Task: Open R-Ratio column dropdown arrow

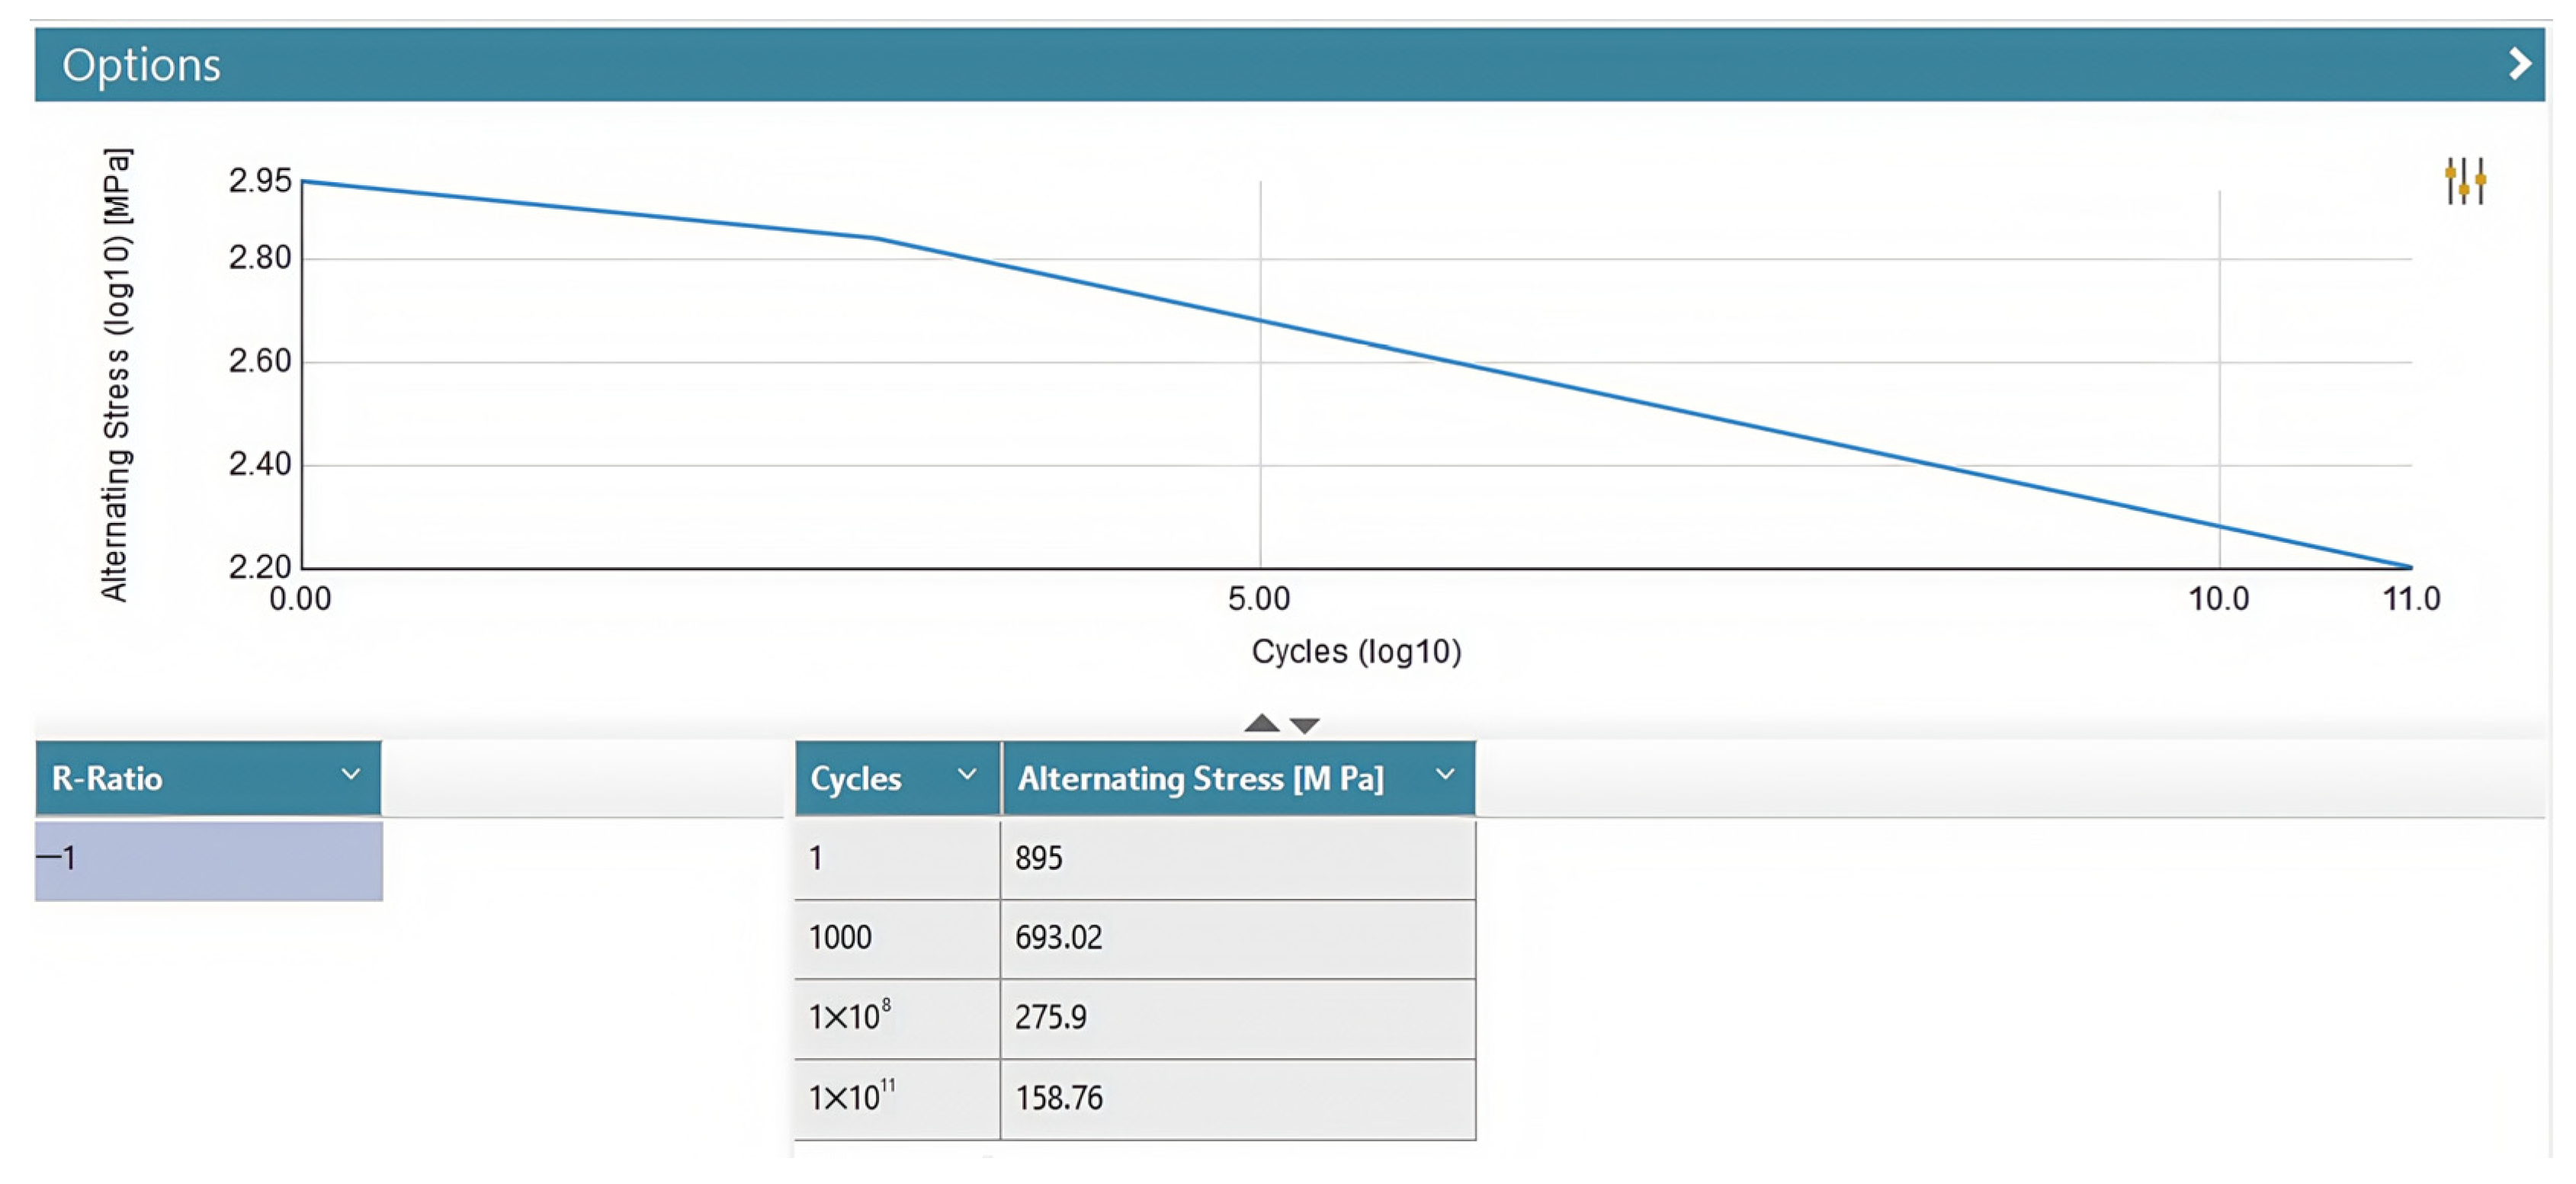Action: pos(350,775)
